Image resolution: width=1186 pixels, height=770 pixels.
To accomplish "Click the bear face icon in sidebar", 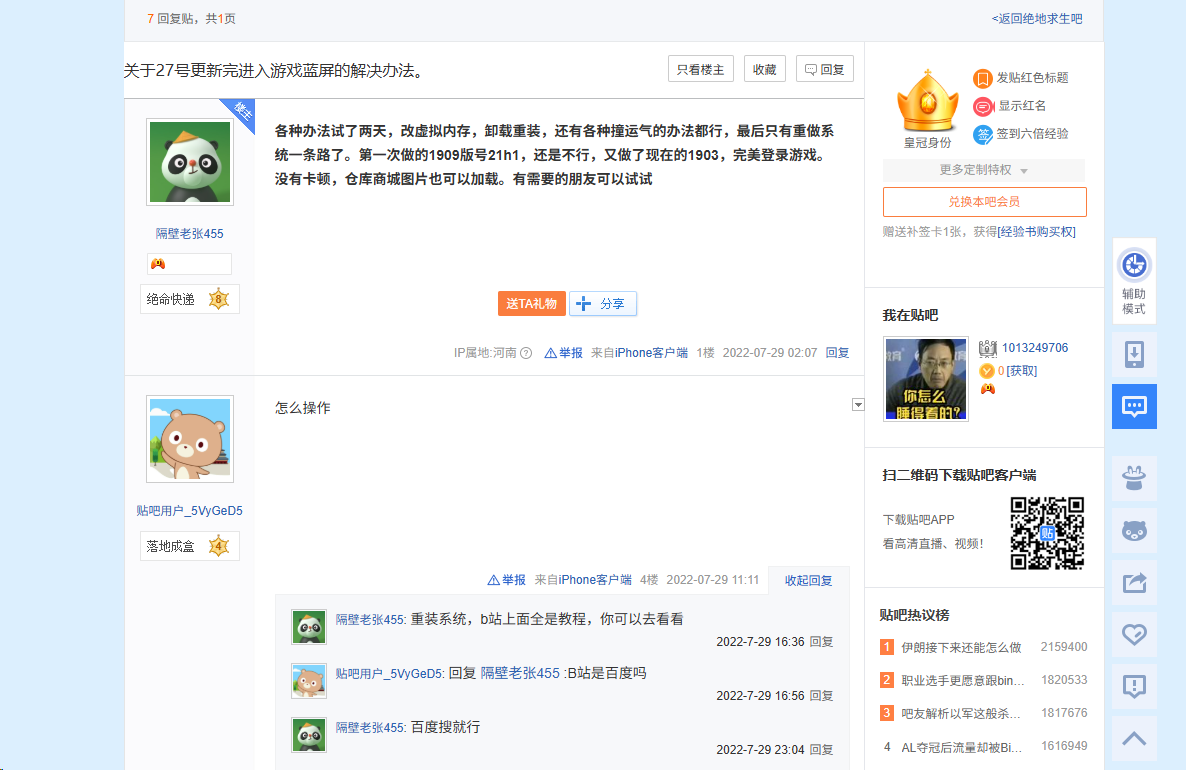I will point(1134,531).
